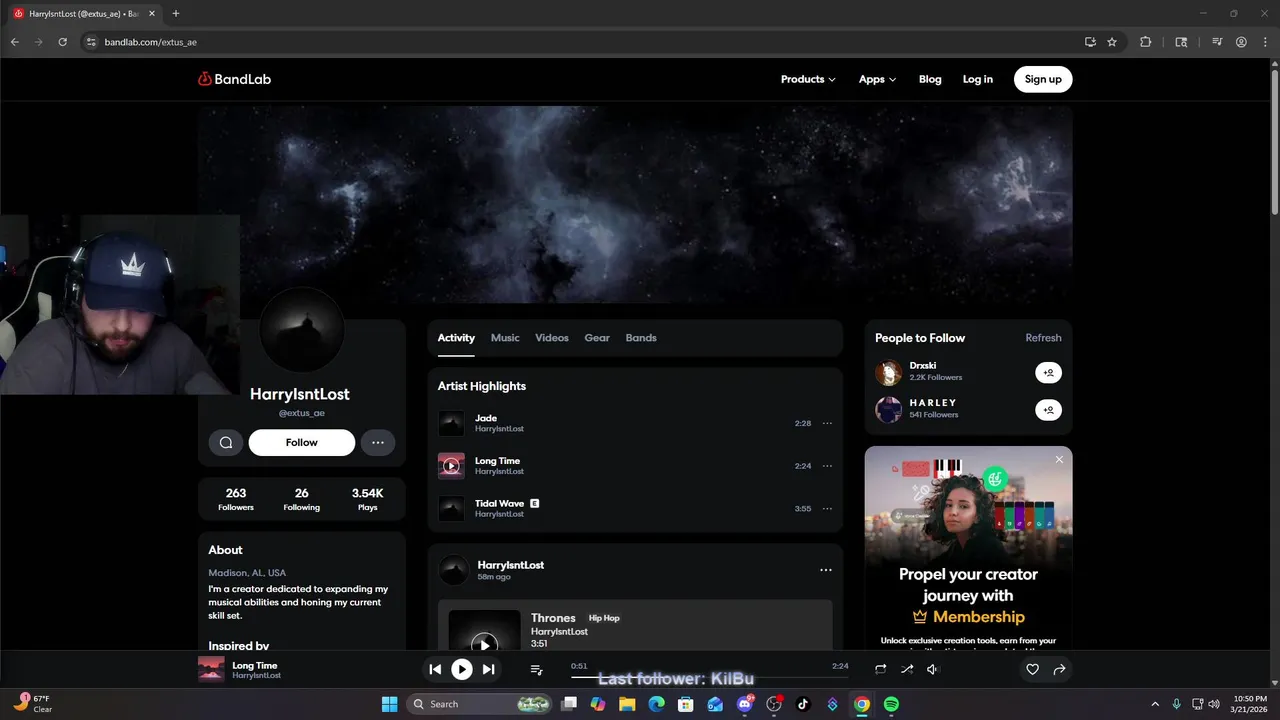The width and height of the screenshot is (1280, 720).
Task: Open the Chrome profile icon
Action: pos(1241,42)
